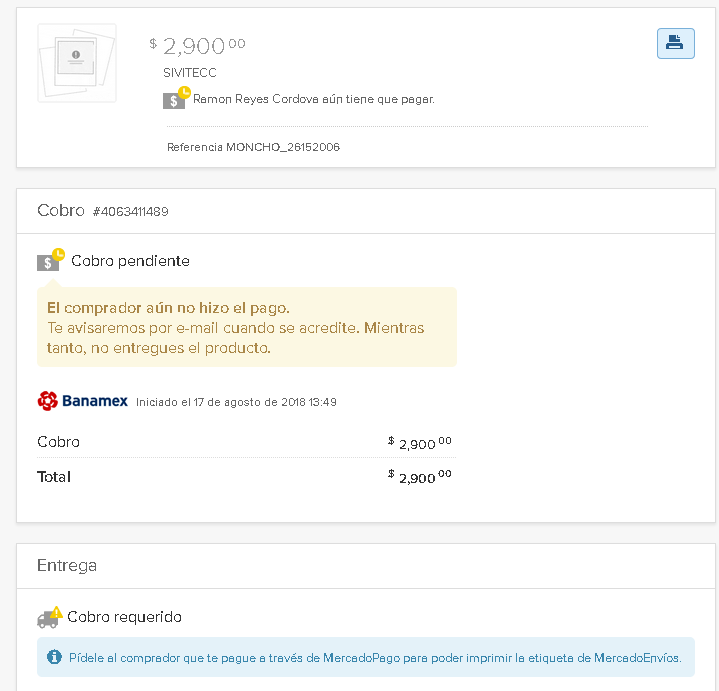This screenshot has height=691, width=719.
Task: Click the Entrega section heading
Action: [x=67, y=565]
